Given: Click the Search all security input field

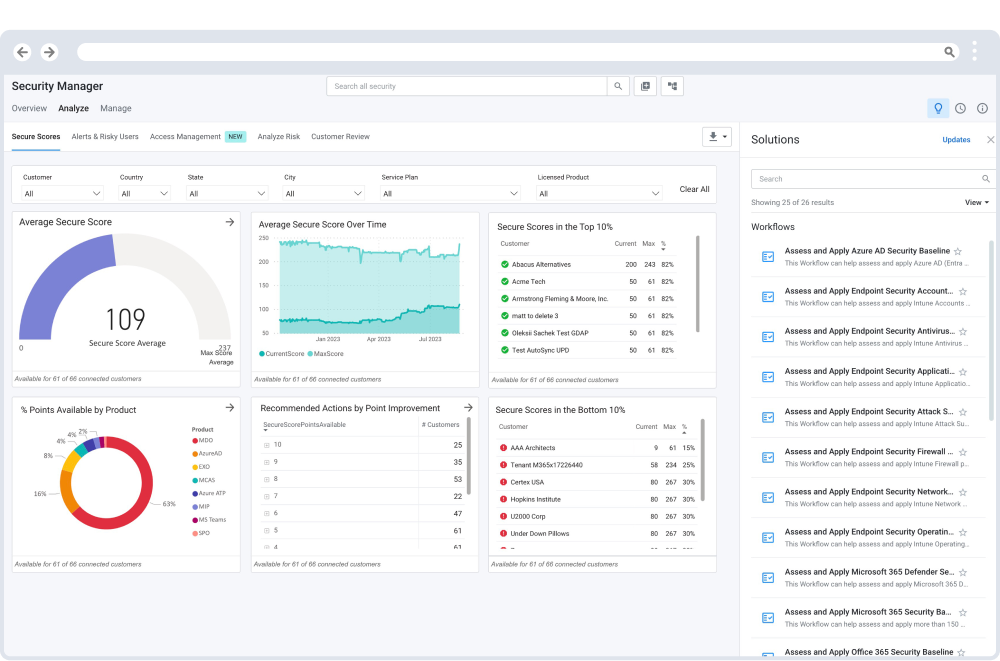Looking at the screenshot, I should pos(467,86).
